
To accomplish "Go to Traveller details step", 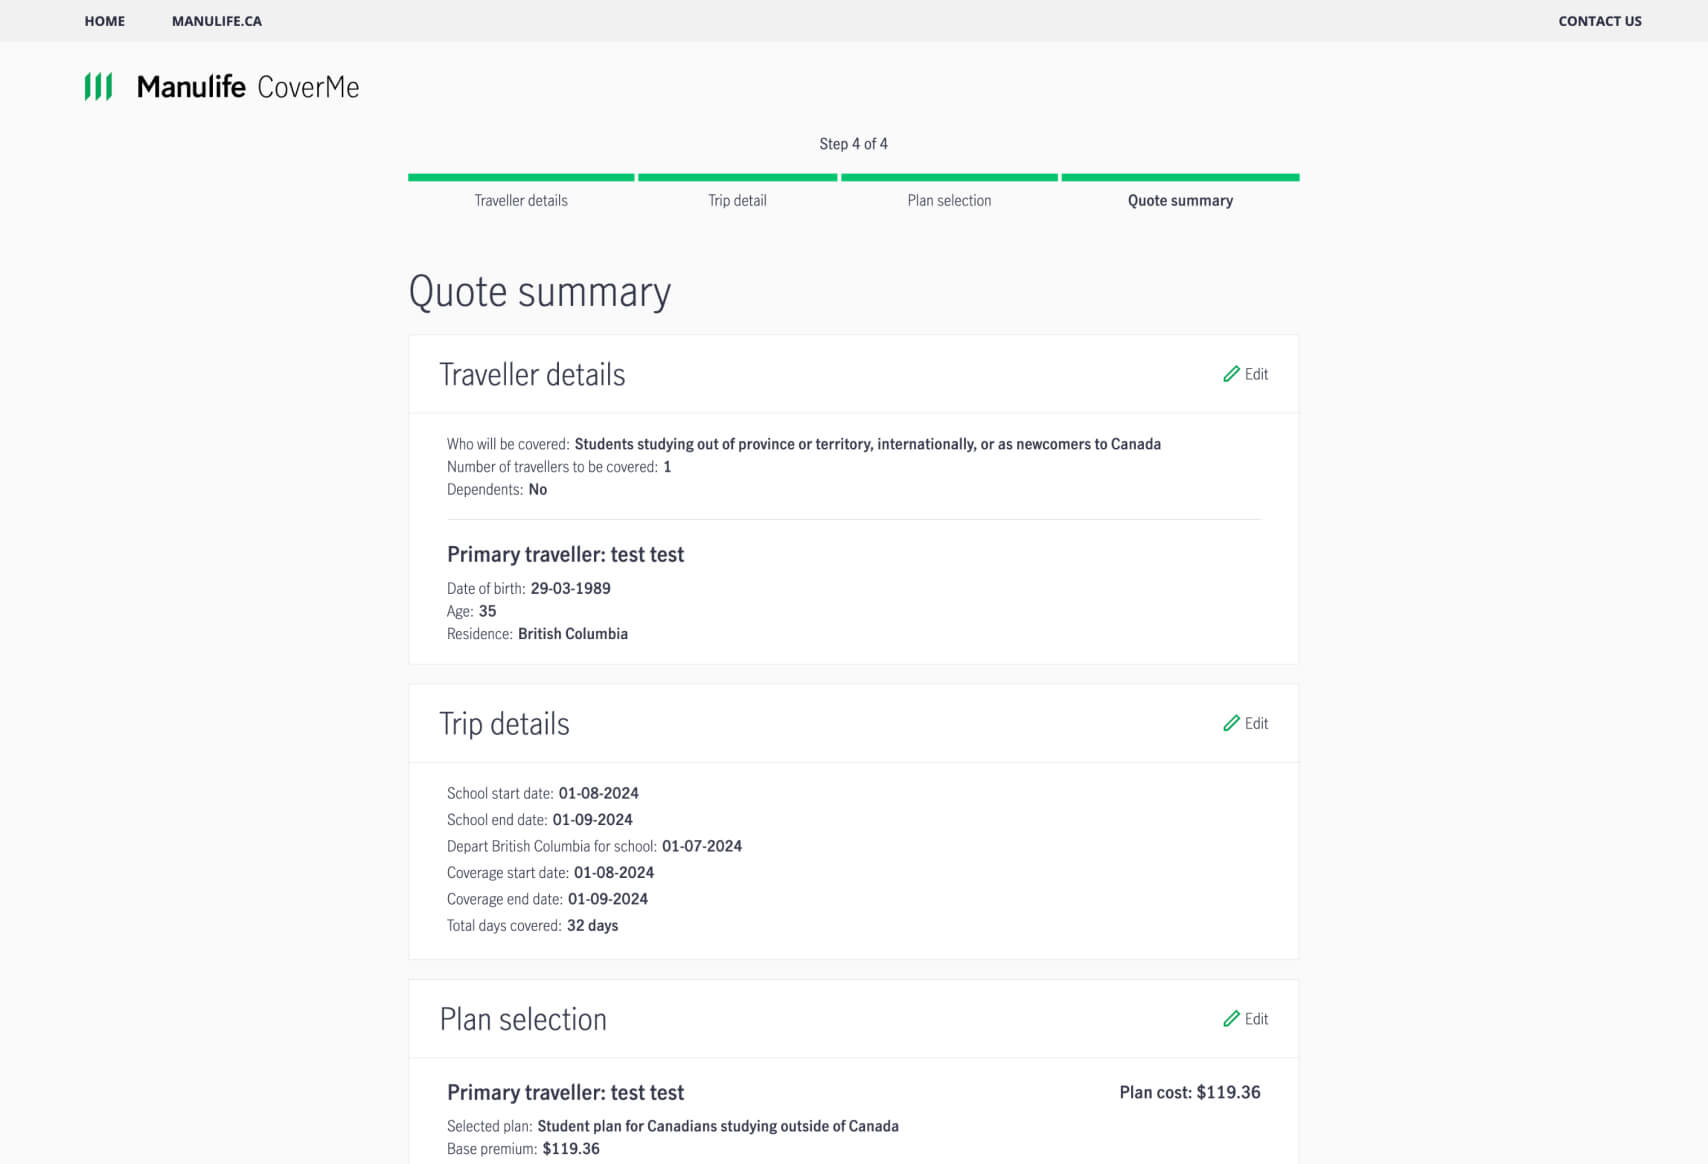I will pyautogui.click(x=520, y=200).
